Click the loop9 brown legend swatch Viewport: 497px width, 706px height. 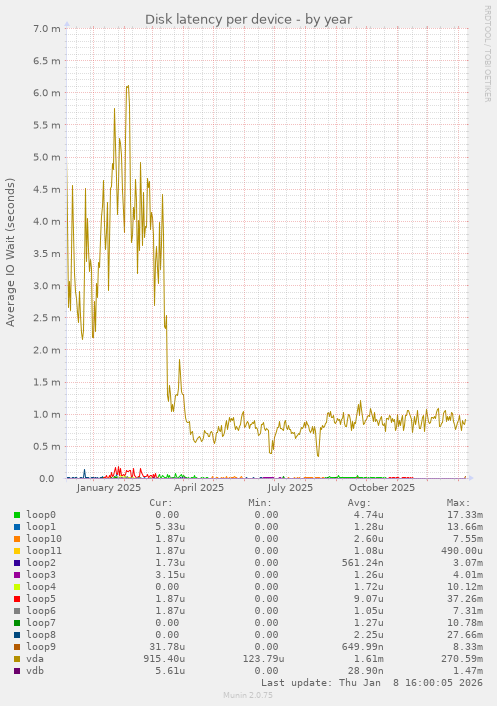(17, 647)
